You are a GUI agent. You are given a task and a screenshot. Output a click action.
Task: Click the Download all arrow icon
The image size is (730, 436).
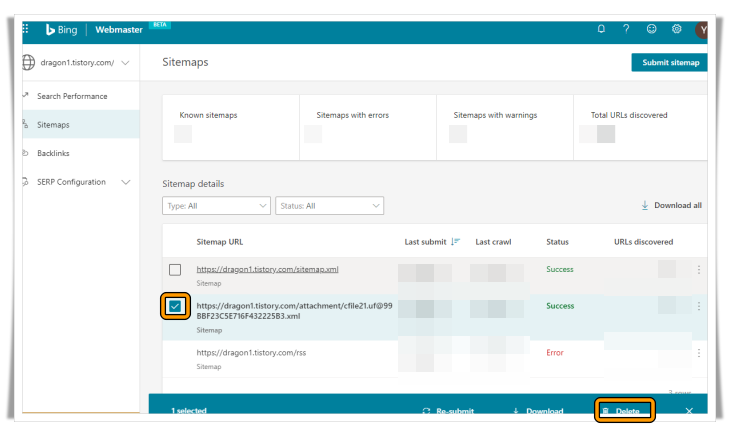[x=645, y=205]
